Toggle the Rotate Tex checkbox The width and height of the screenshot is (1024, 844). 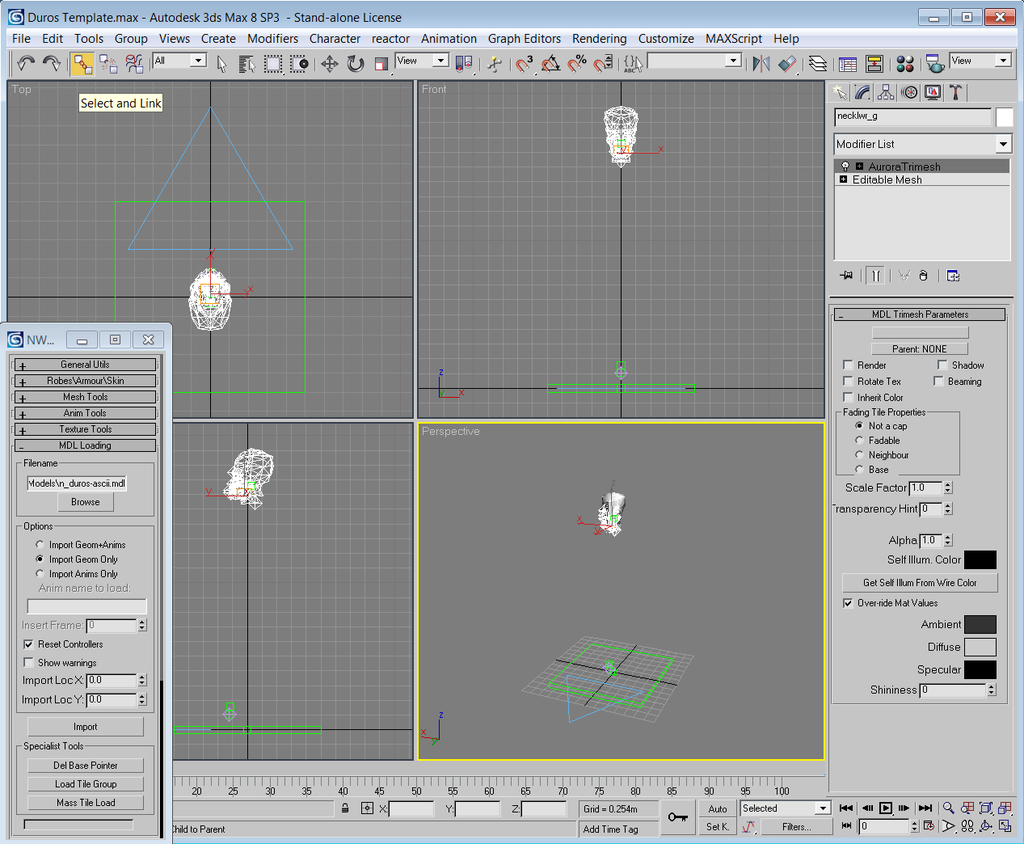click(x=848, y=381)
